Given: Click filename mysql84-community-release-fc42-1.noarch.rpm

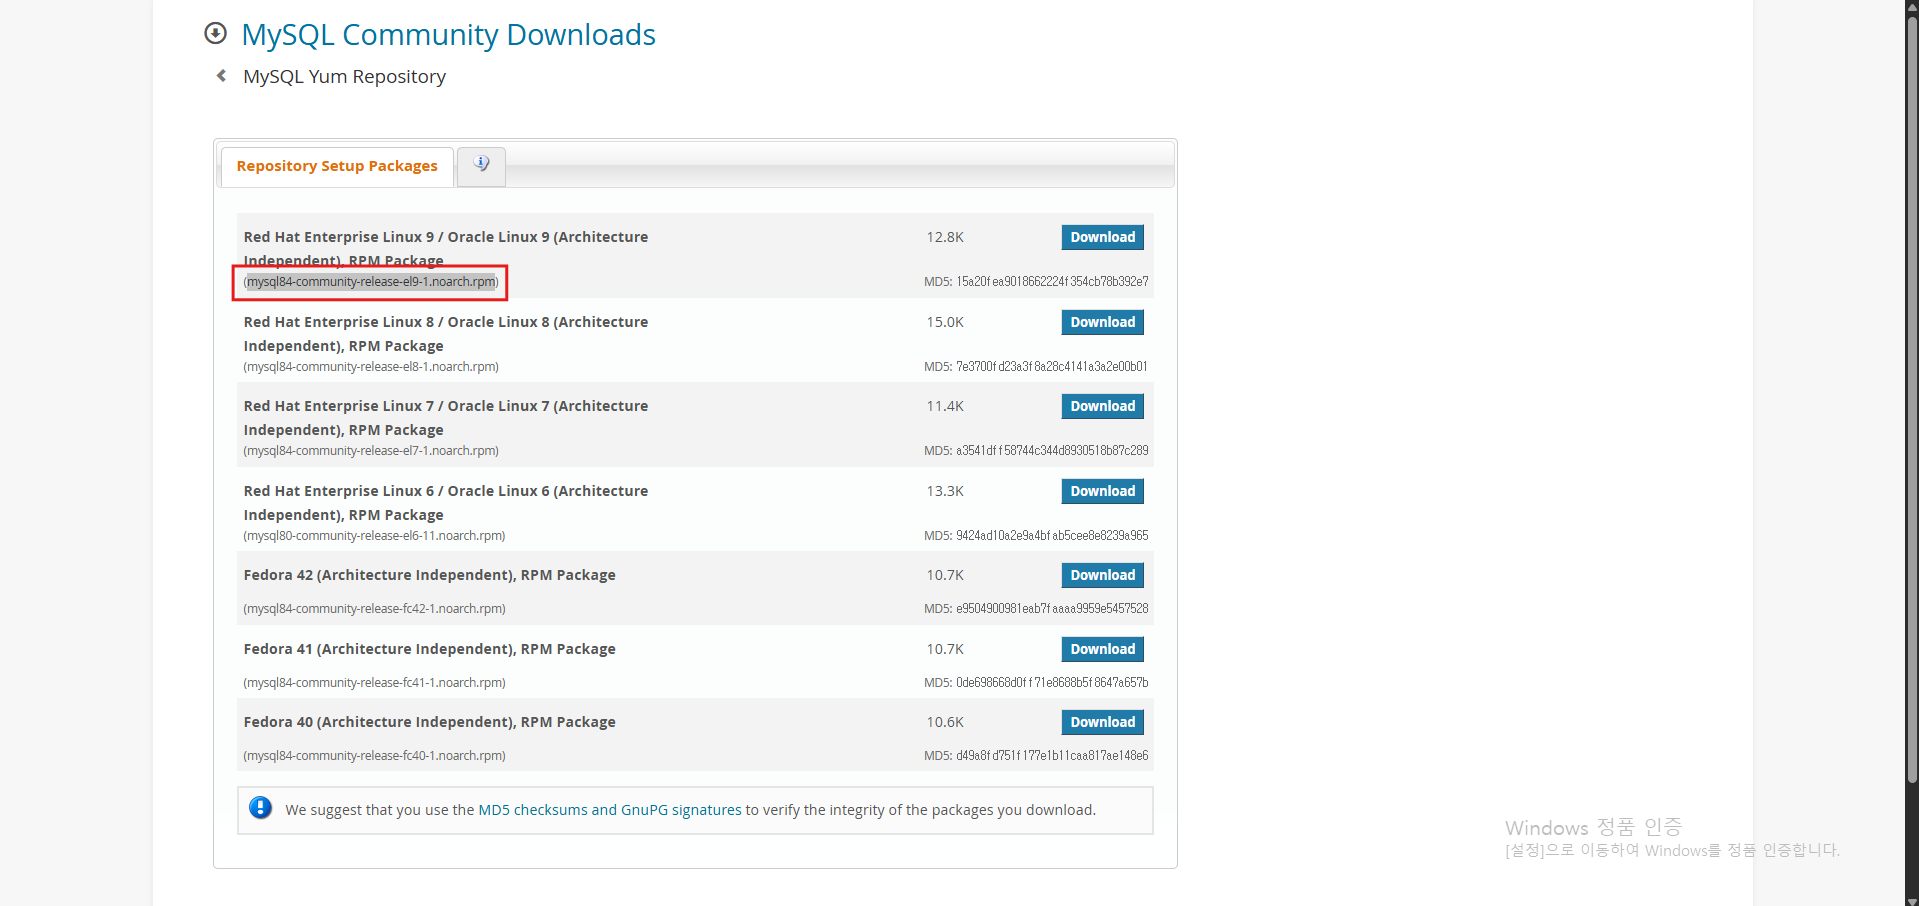Looking at the screenshot, I should pos(374,609).
